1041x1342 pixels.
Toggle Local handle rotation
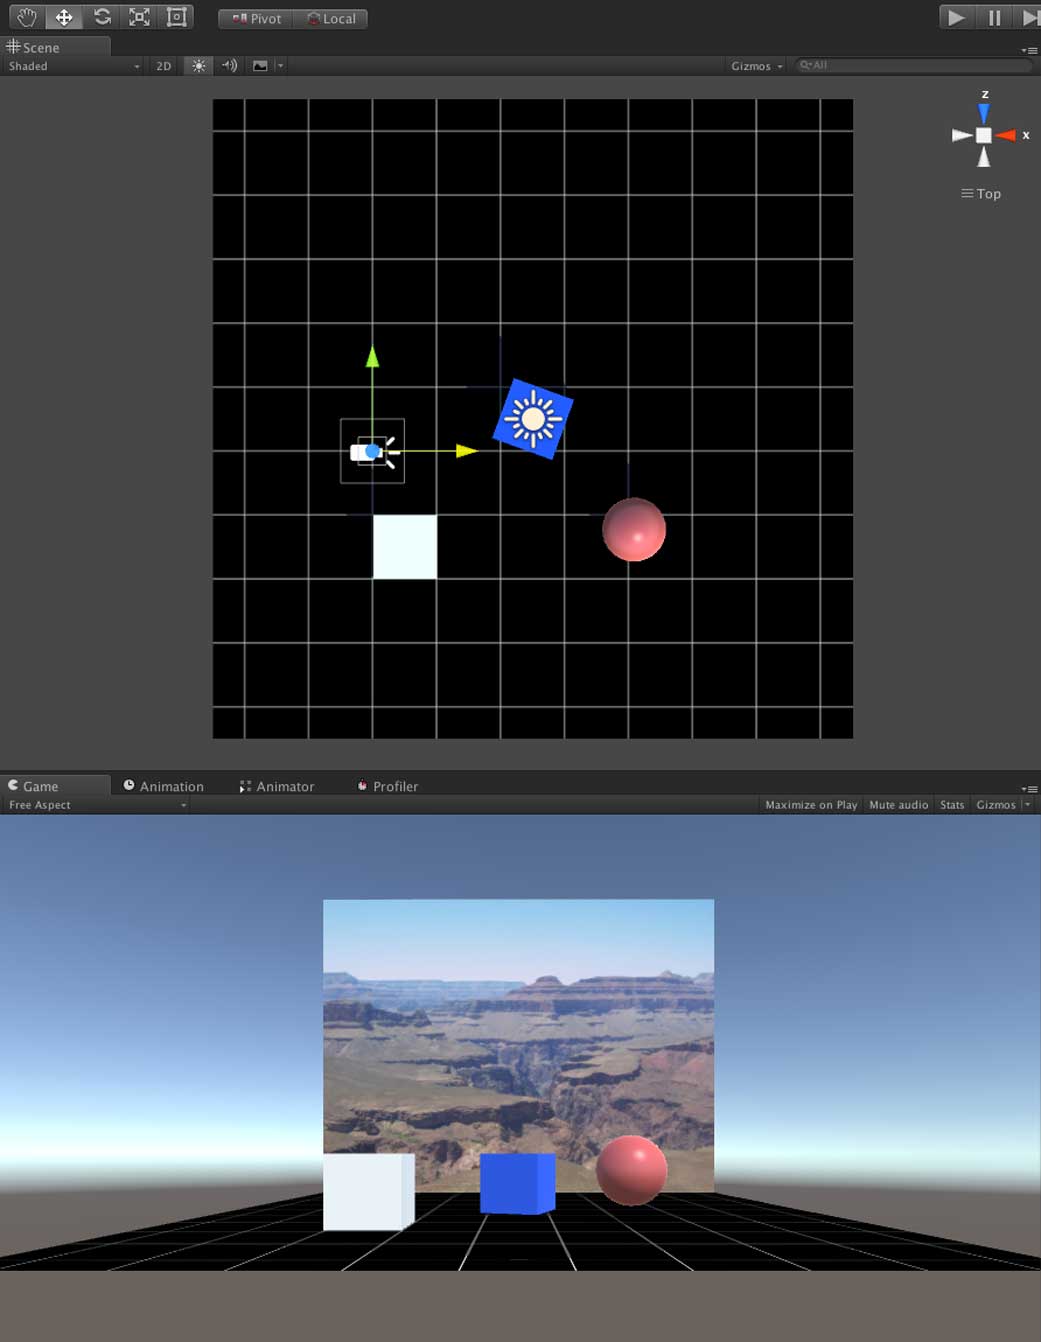click(x=331, y=19)
